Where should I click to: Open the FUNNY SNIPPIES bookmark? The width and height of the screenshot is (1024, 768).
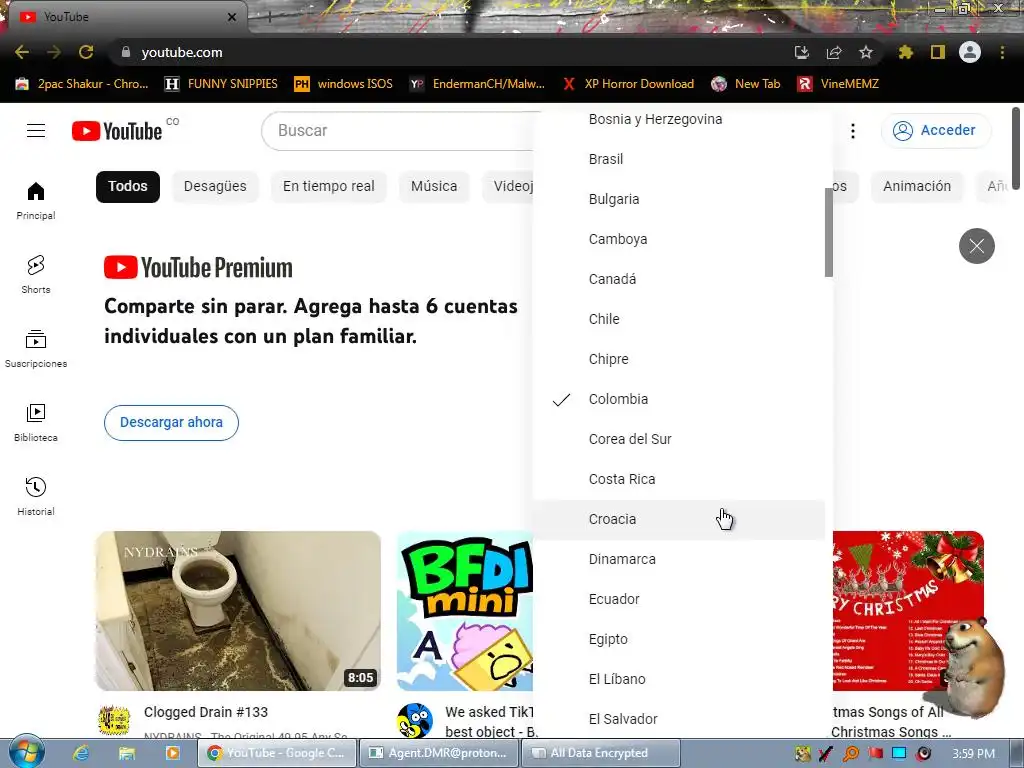click(221, 84)
